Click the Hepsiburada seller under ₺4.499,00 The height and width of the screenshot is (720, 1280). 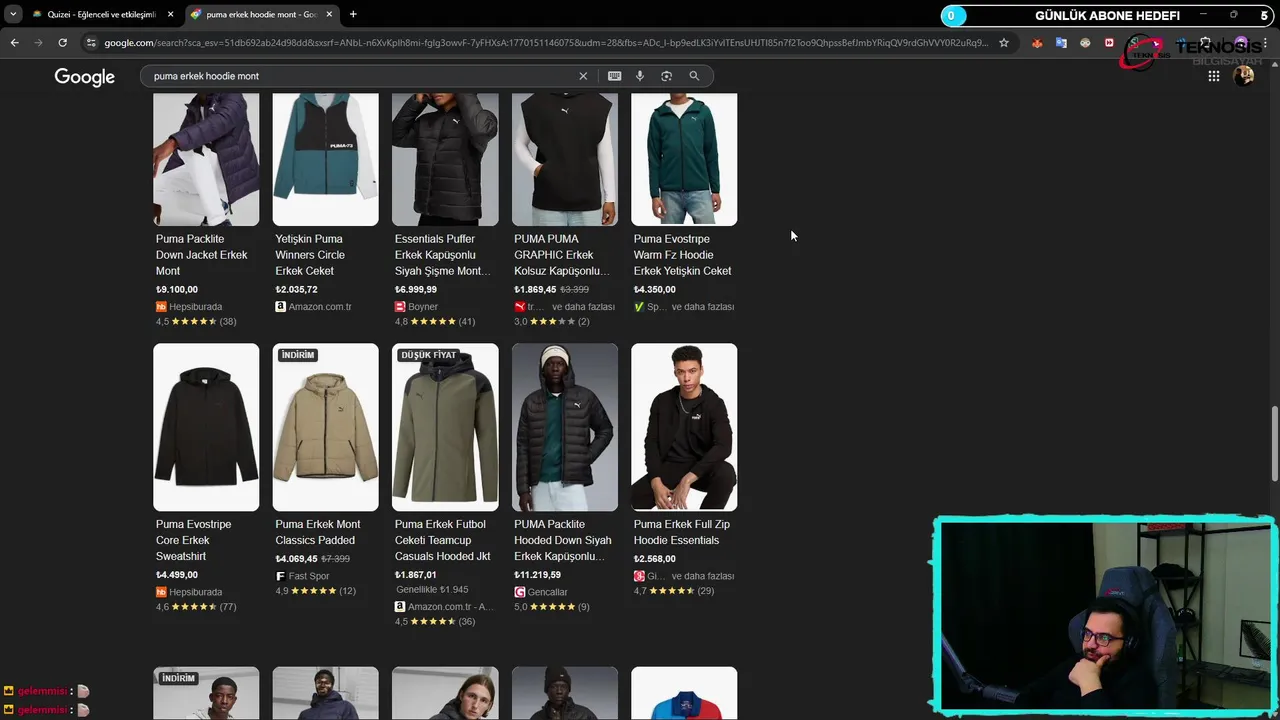click(x=189, y=592)
